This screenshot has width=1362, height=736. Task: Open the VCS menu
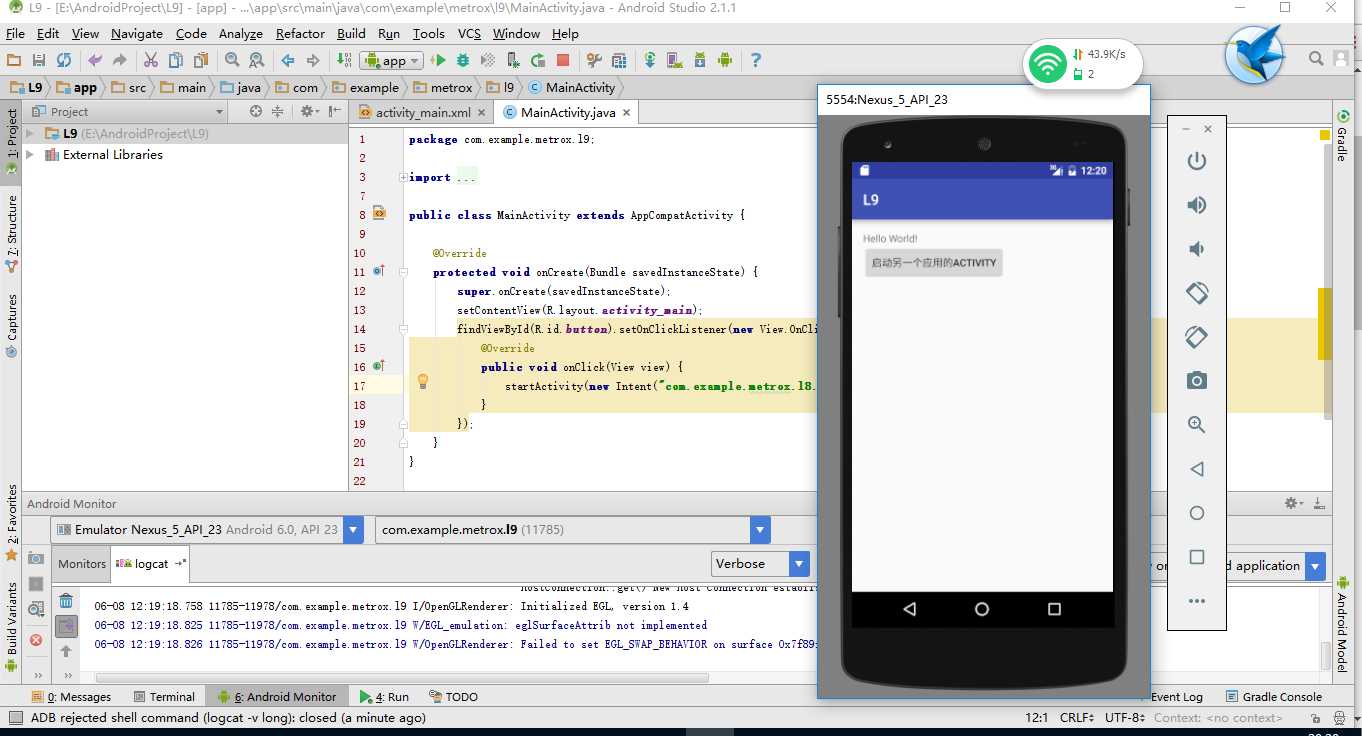point(469,33)
